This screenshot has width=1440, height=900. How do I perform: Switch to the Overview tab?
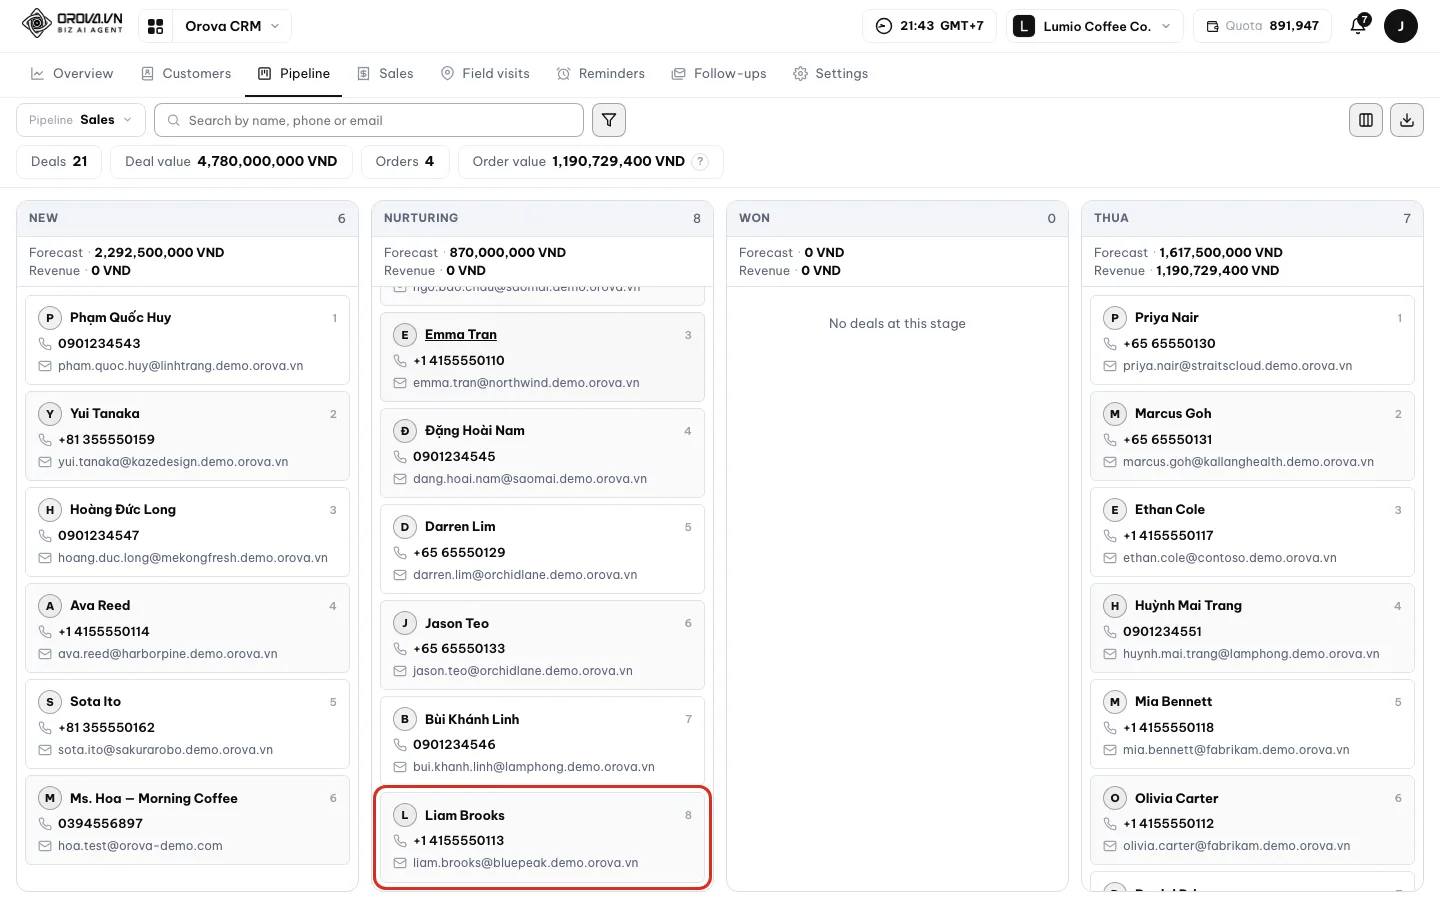tap(72, 74)
